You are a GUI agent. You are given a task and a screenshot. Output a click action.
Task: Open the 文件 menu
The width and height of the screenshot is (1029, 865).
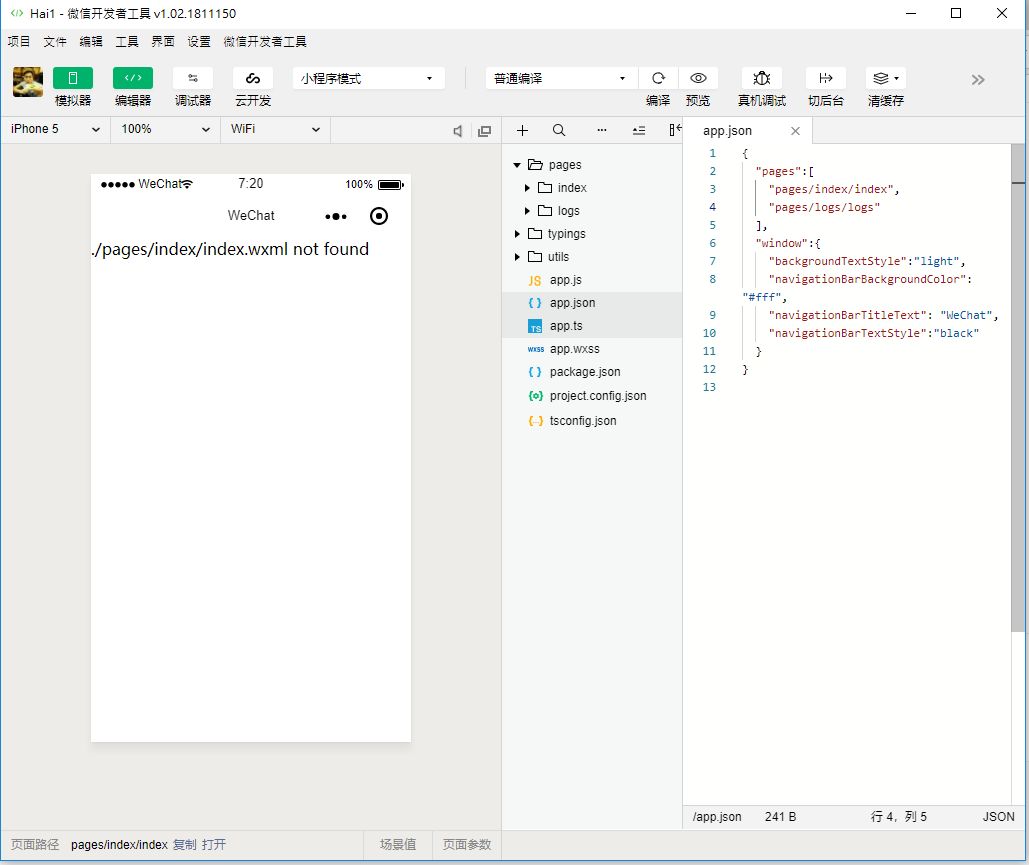click(55, 41)
